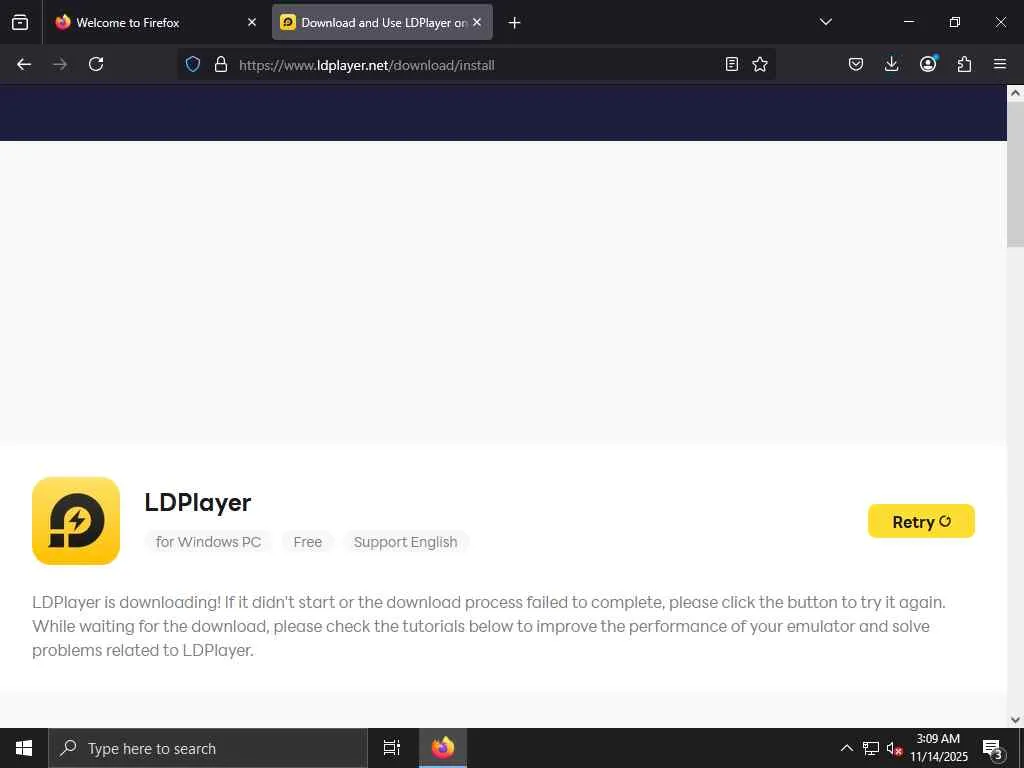Image resolution: width=1024 pixels, height=768 pixels.
Task: Click the muted volume tray icon
Action: (x=894, y=748)
